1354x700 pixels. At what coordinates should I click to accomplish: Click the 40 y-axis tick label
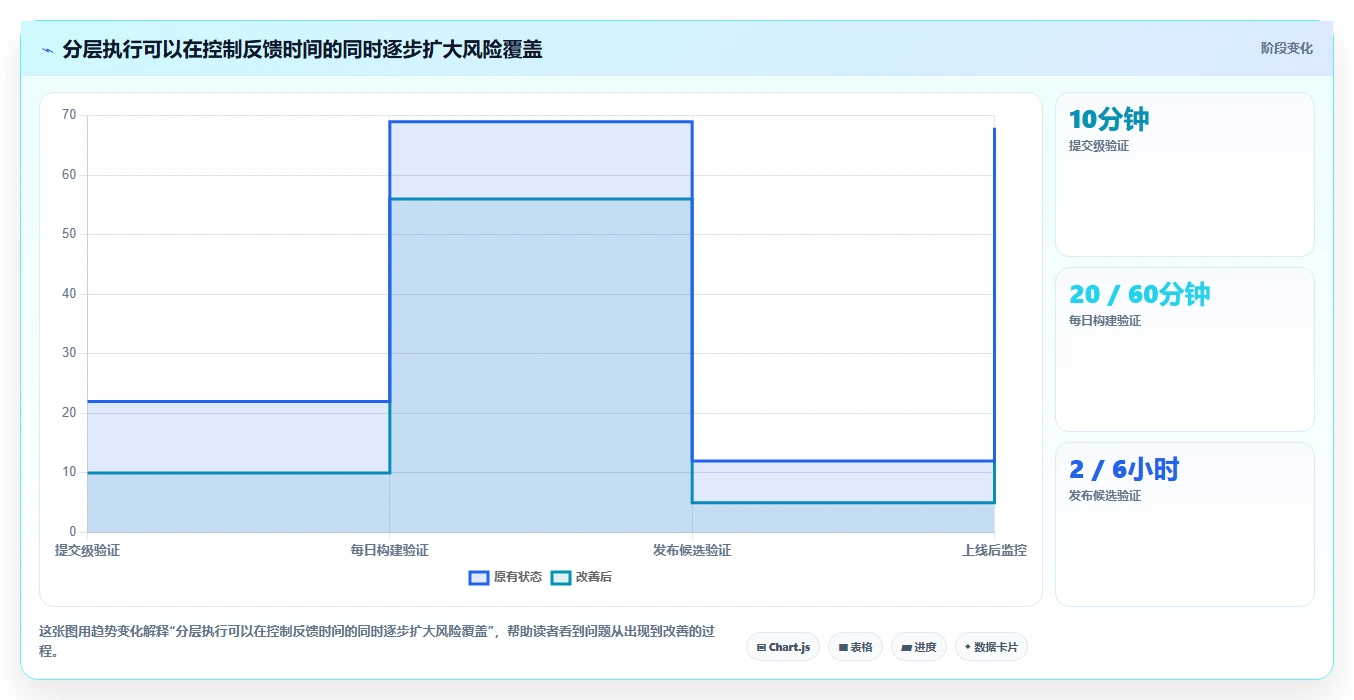pyautogui.click(x=69, y=294)
